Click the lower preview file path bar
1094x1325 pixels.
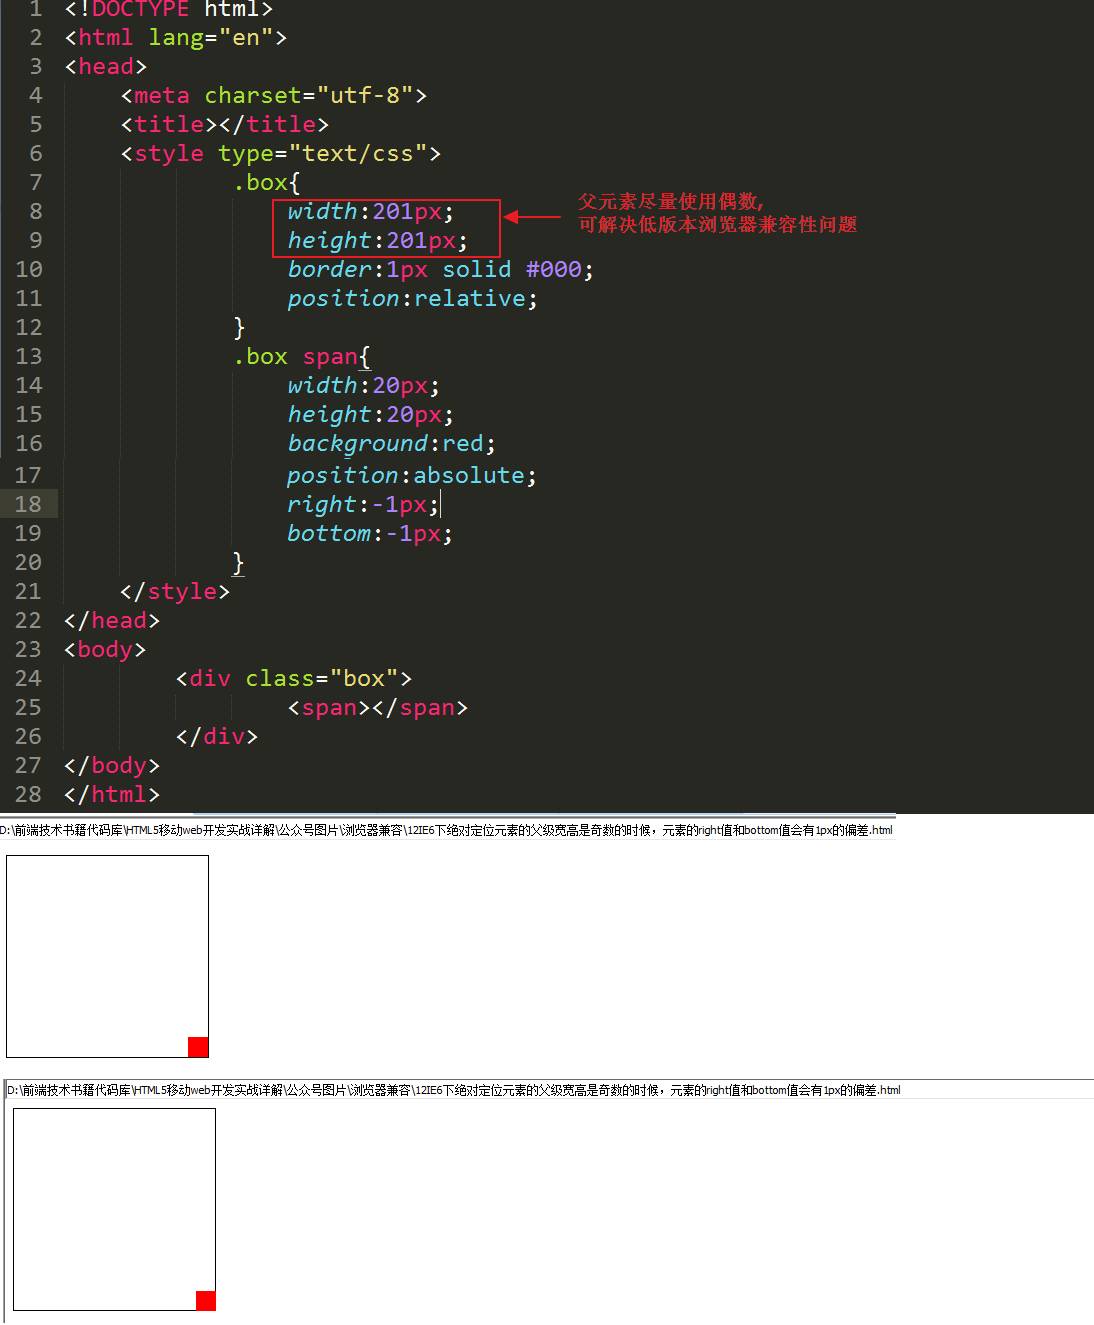[454, 1090]
